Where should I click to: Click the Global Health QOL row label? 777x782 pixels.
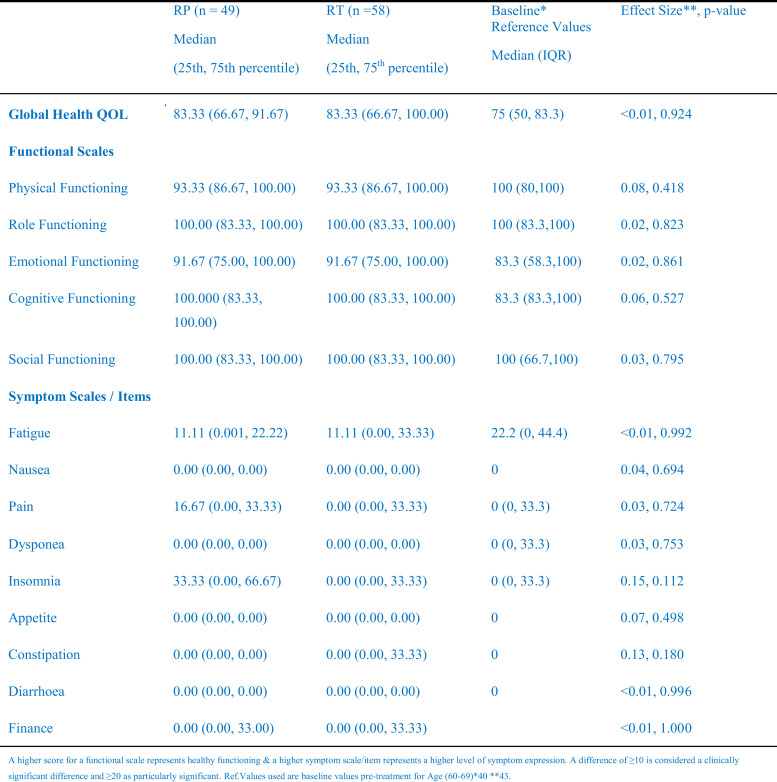(68, 115)
